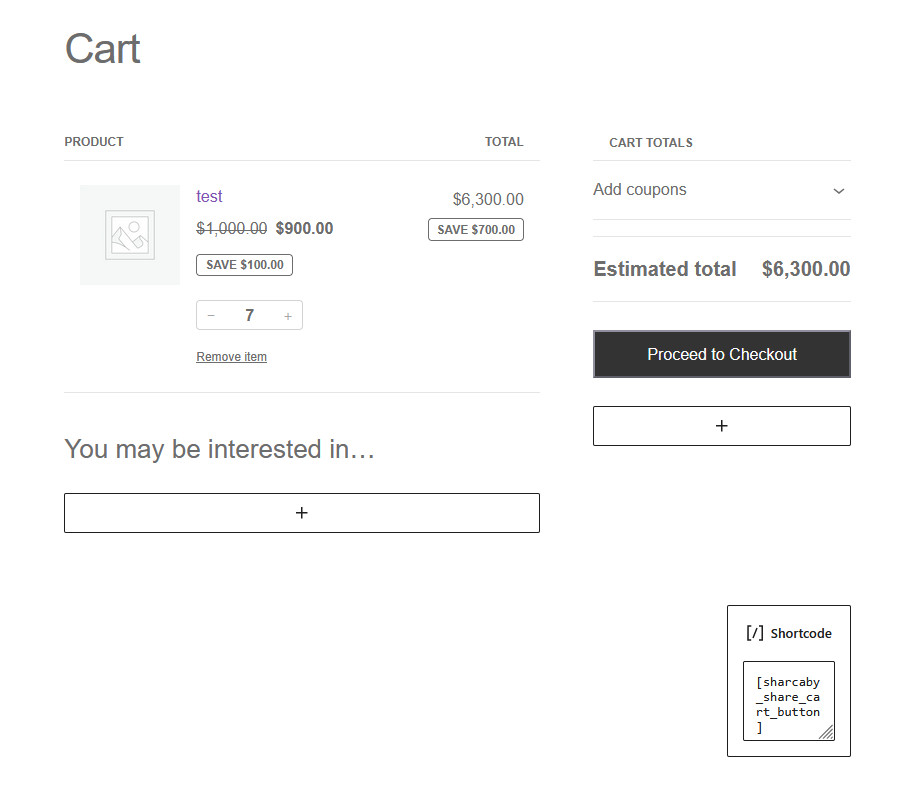Screen dimensions: 914x785
Task: Select the sharcaby shortcode text area
Action: (x=788, y=698)
